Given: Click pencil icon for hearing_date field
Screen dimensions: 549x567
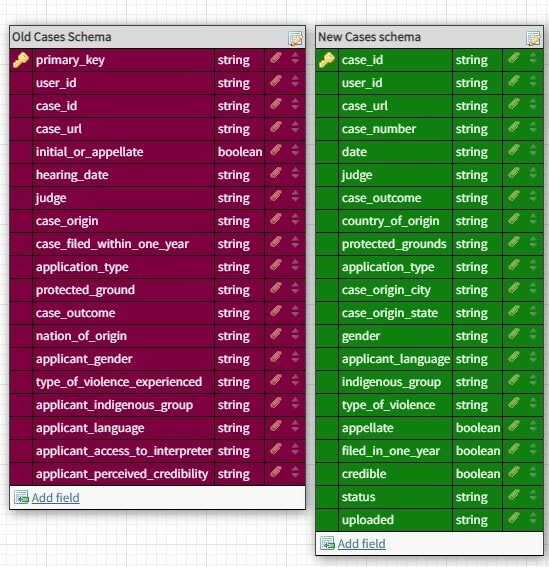Looking at the screenshot, I should [276, 173].
